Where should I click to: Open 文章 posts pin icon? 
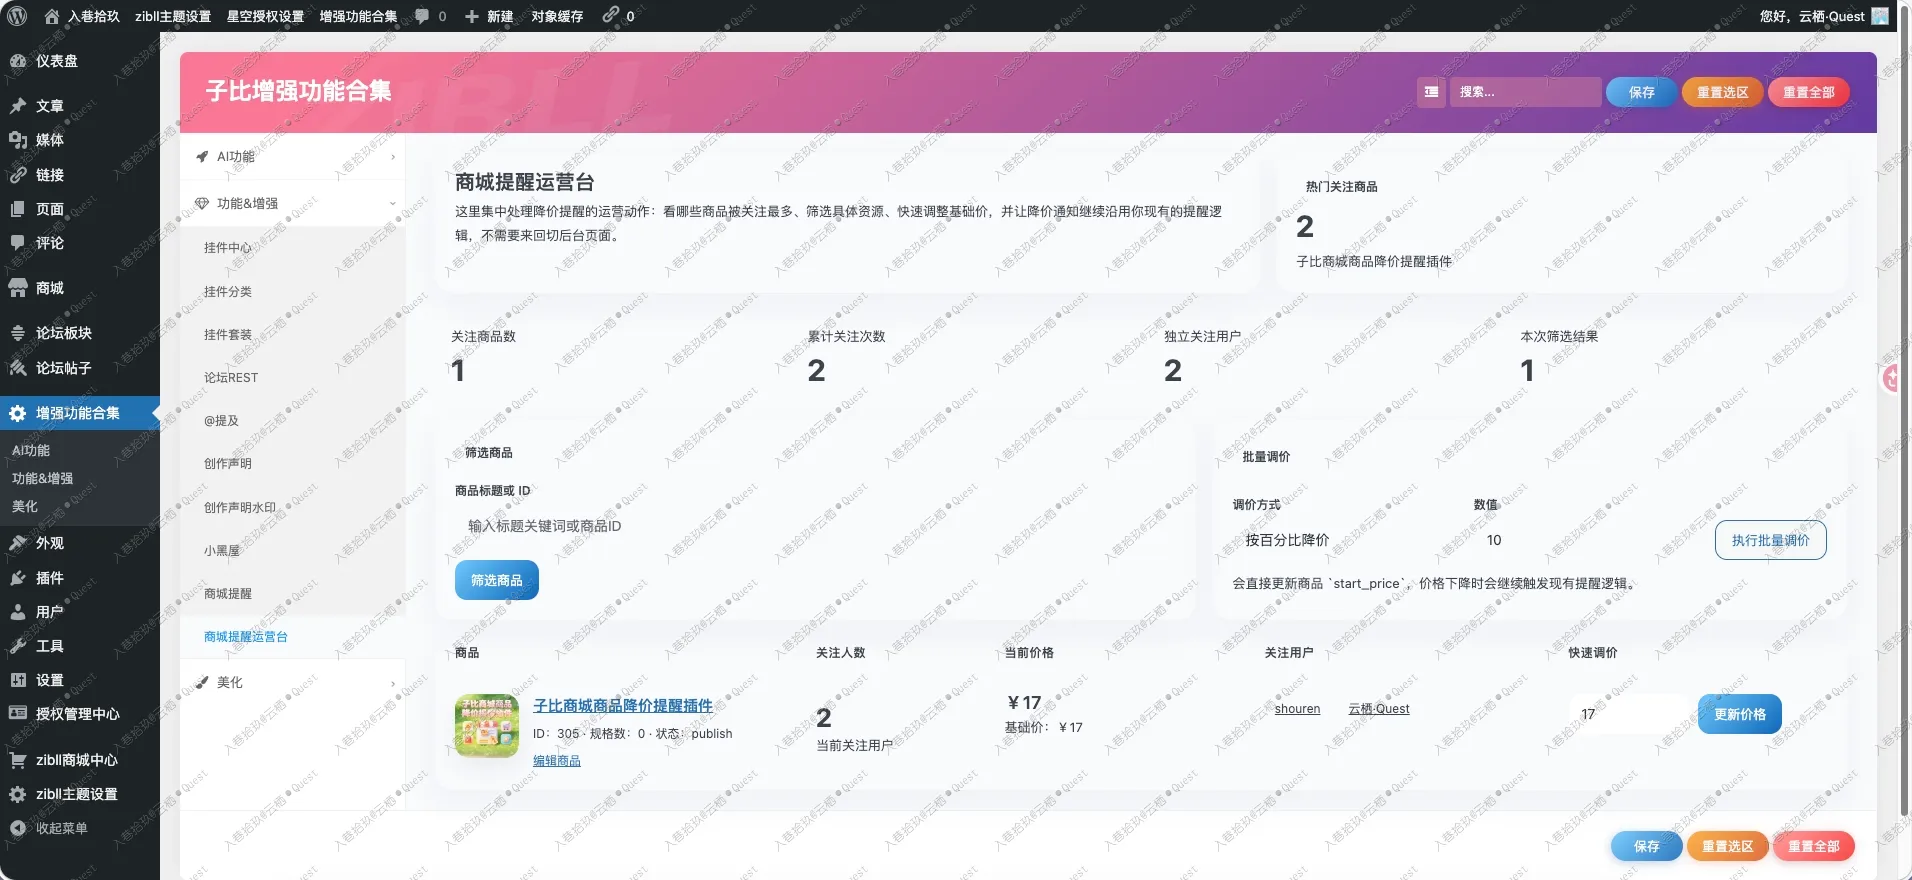(x=18, y=106)
